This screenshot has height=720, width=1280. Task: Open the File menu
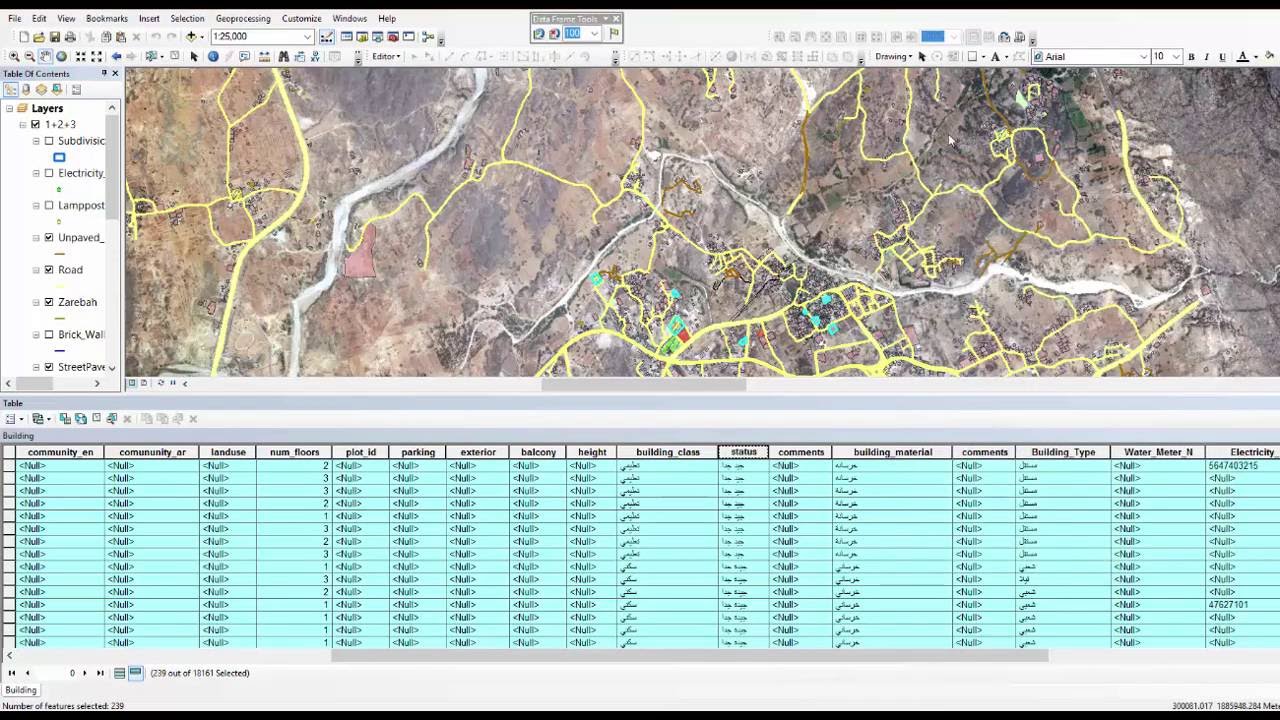[15, 18]
